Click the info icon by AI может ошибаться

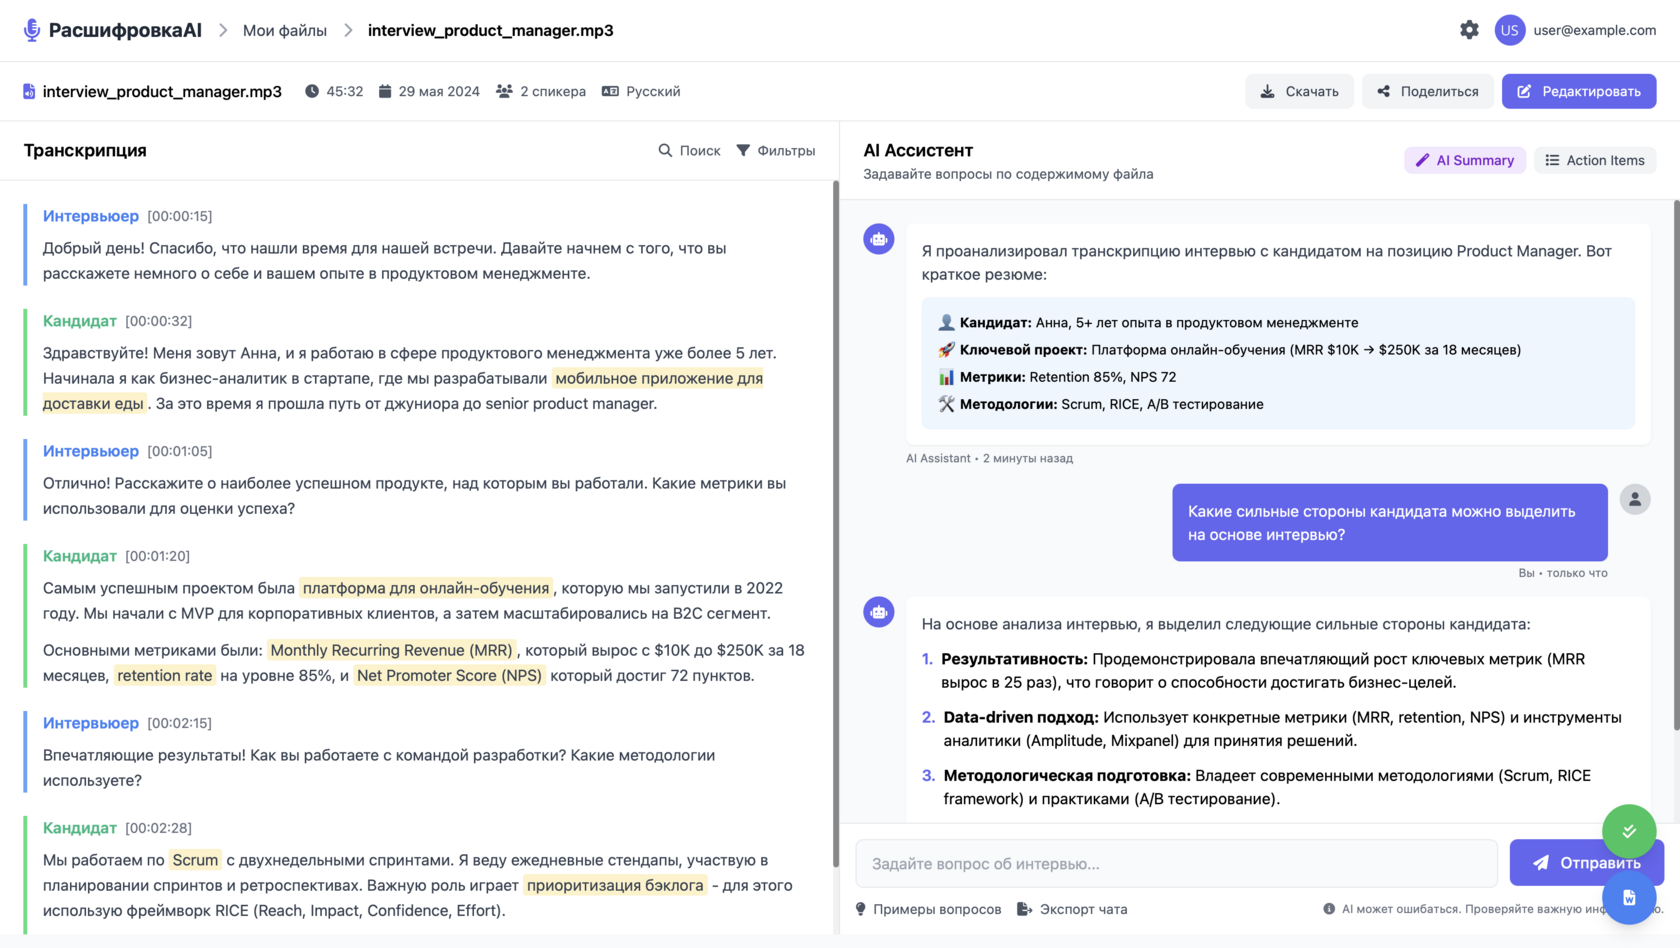pyautogui.click(x=1329, y=909)
